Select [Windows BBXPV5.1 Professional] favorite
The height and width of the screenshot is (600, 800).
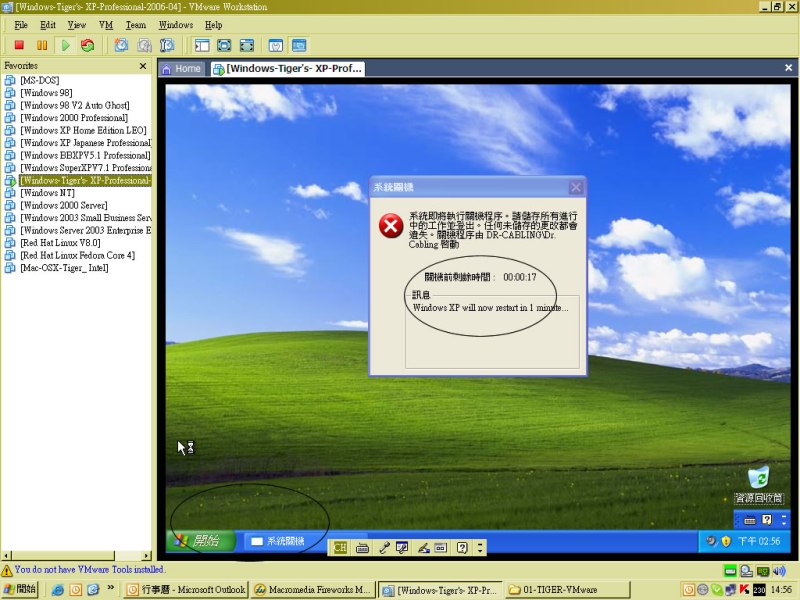[85, 155]
